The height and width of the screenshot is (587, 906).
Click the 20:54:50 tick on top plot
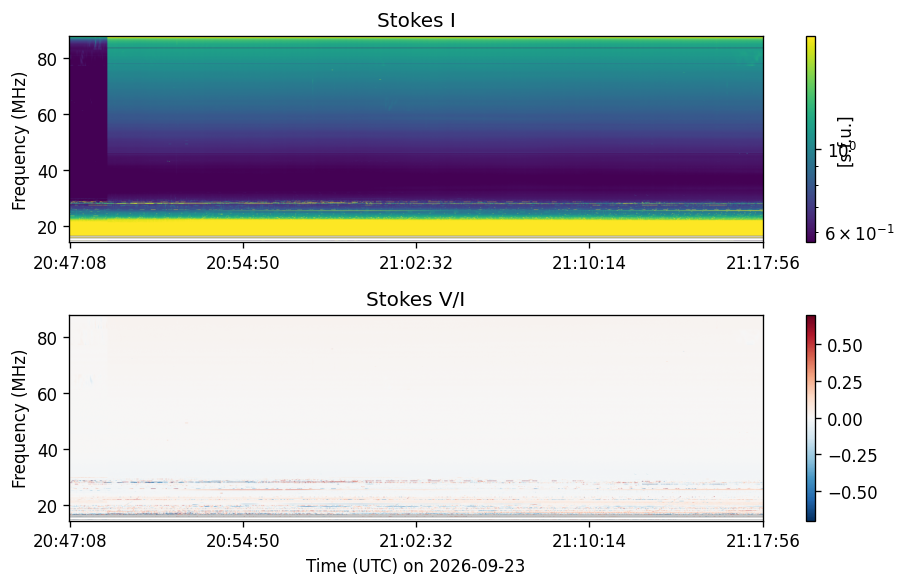243,263
